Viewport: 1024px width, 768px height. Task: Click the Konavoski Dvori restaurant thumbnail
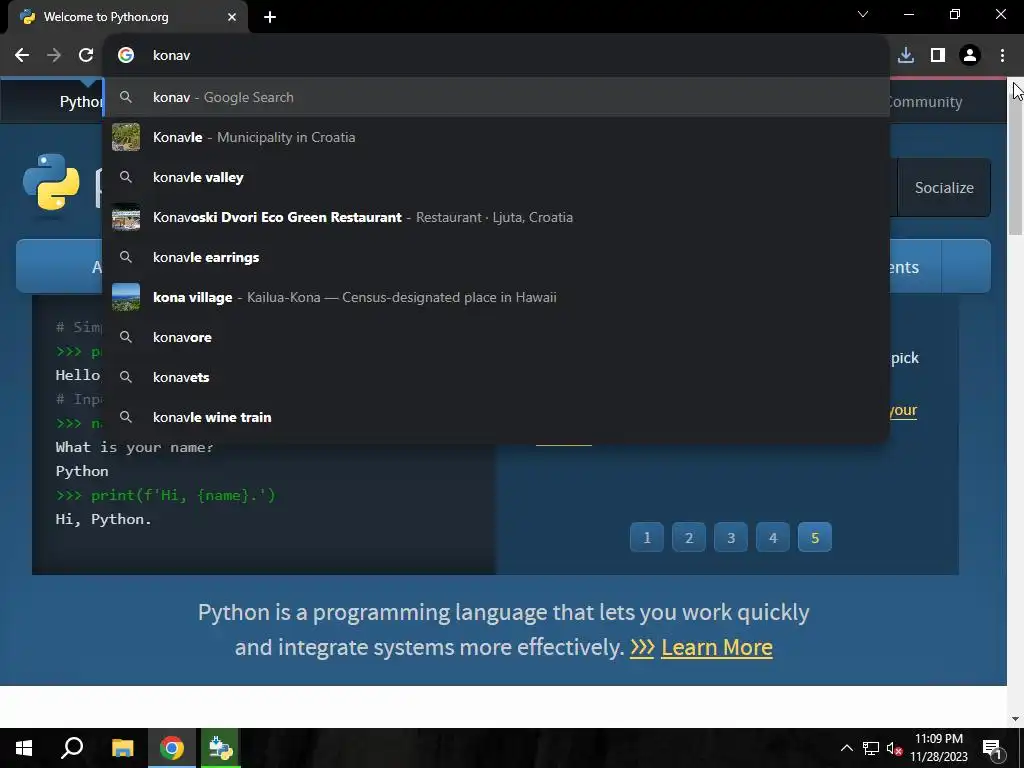[x=126, y=217]
